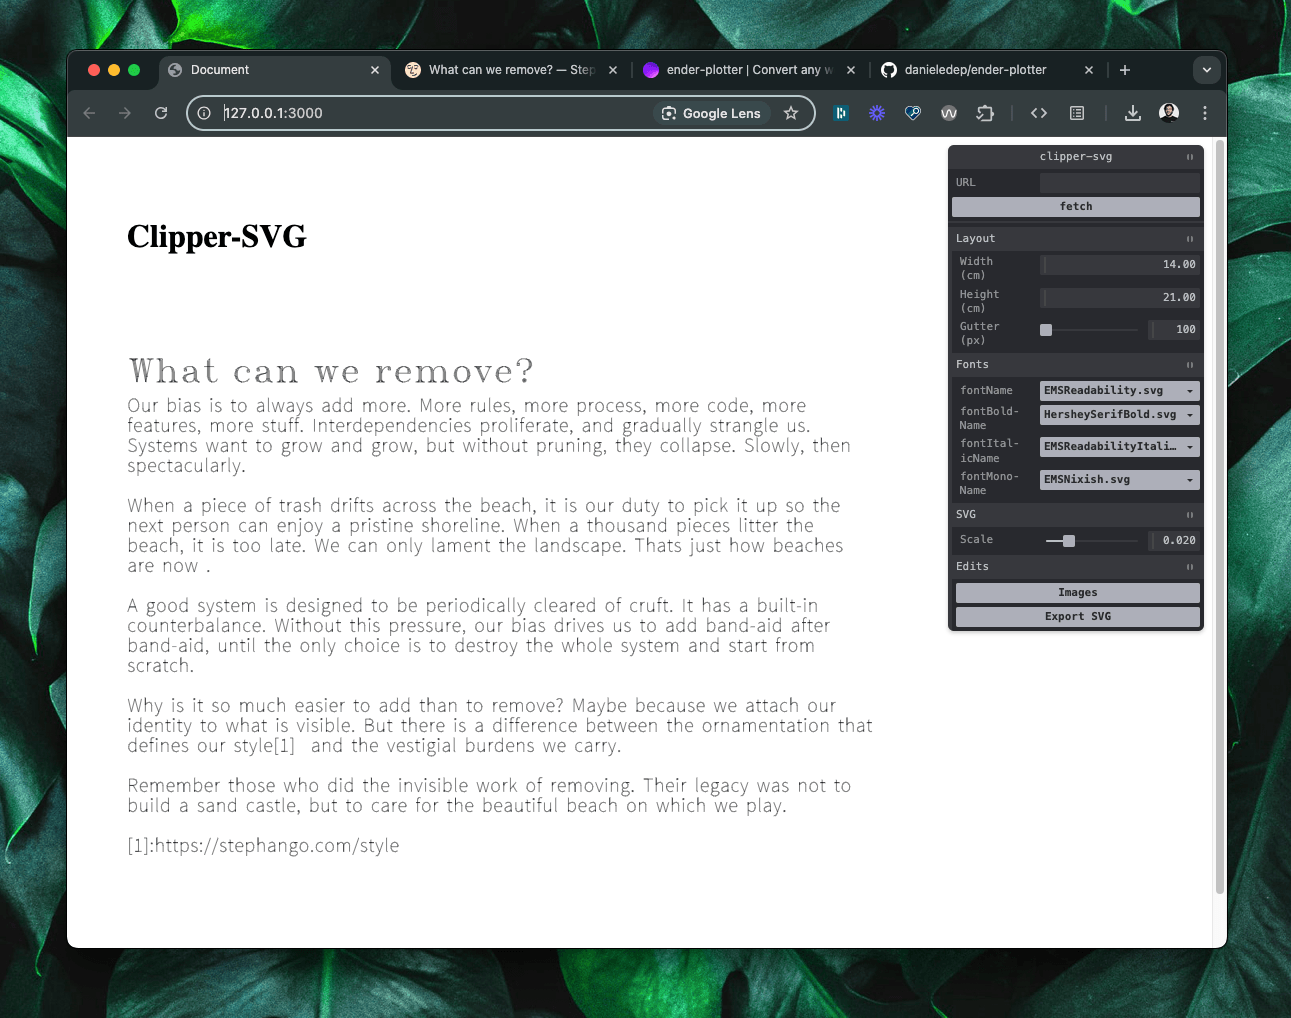
Task: Switch to the 'What can we remove?' tab
Action: point(511,70)
